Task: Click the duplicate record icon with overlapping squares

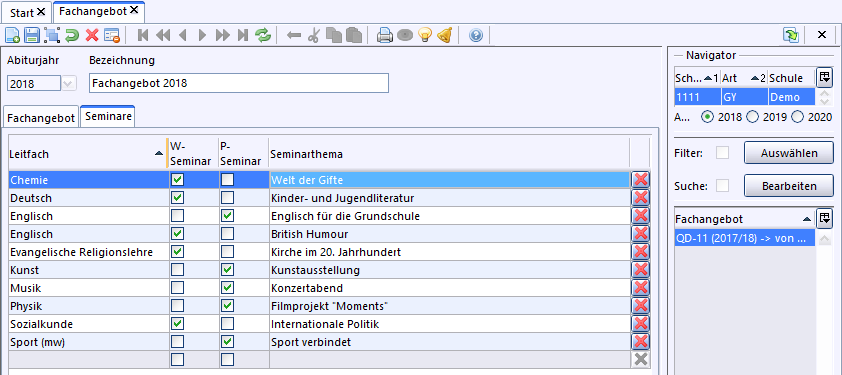Action: pos(52,35)
